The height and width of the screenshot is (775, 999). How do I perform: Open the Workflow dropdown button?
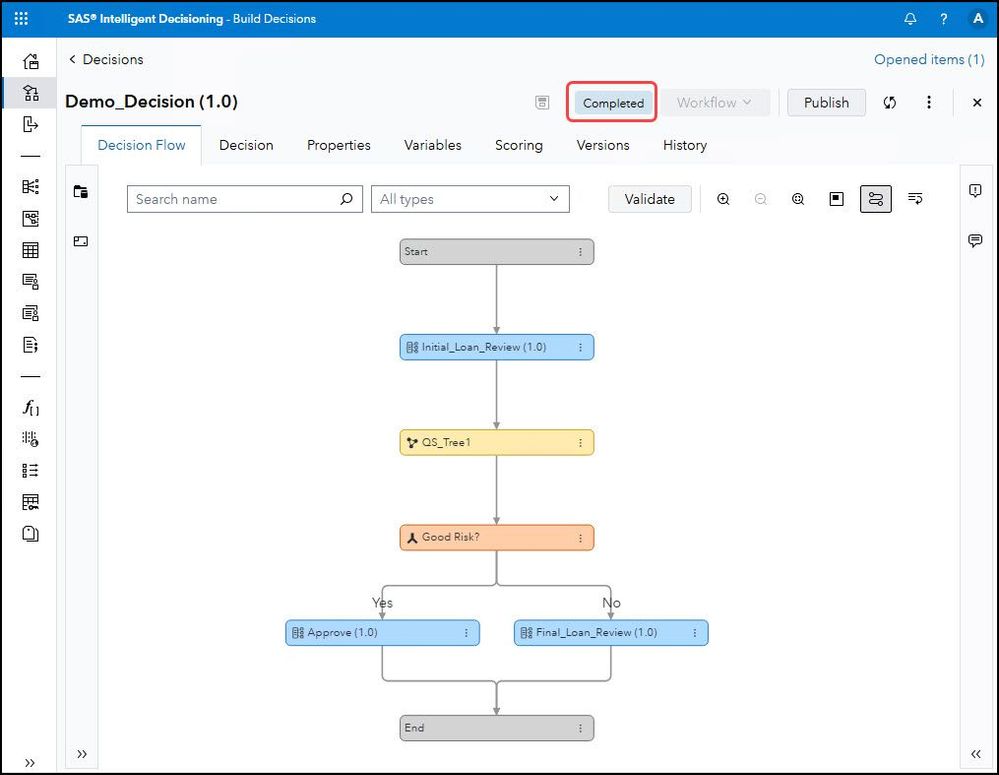click(714, 103)
